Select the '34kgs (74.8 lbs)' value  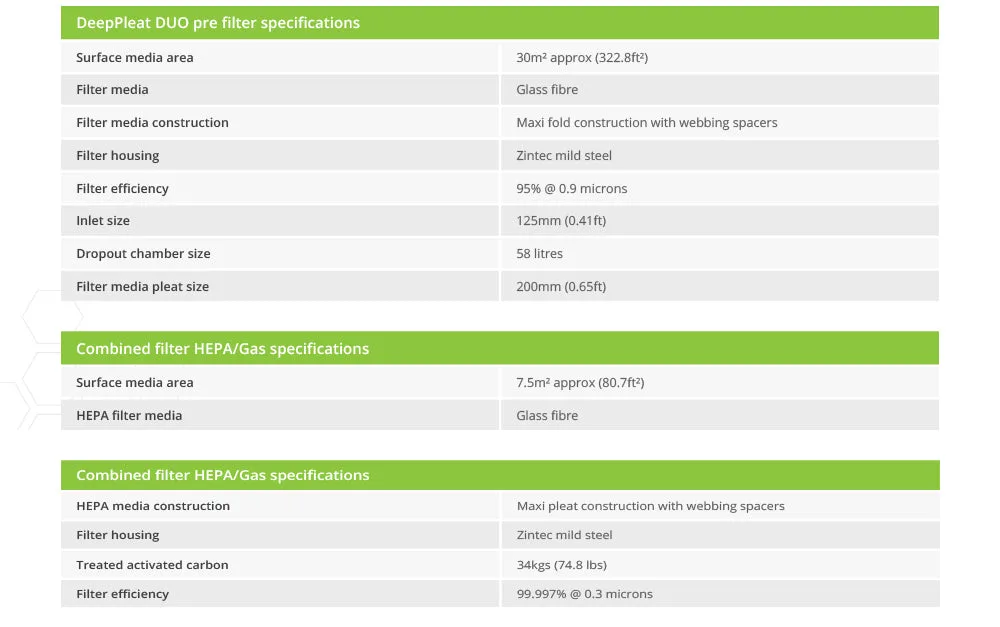click(x=561, y=564)
